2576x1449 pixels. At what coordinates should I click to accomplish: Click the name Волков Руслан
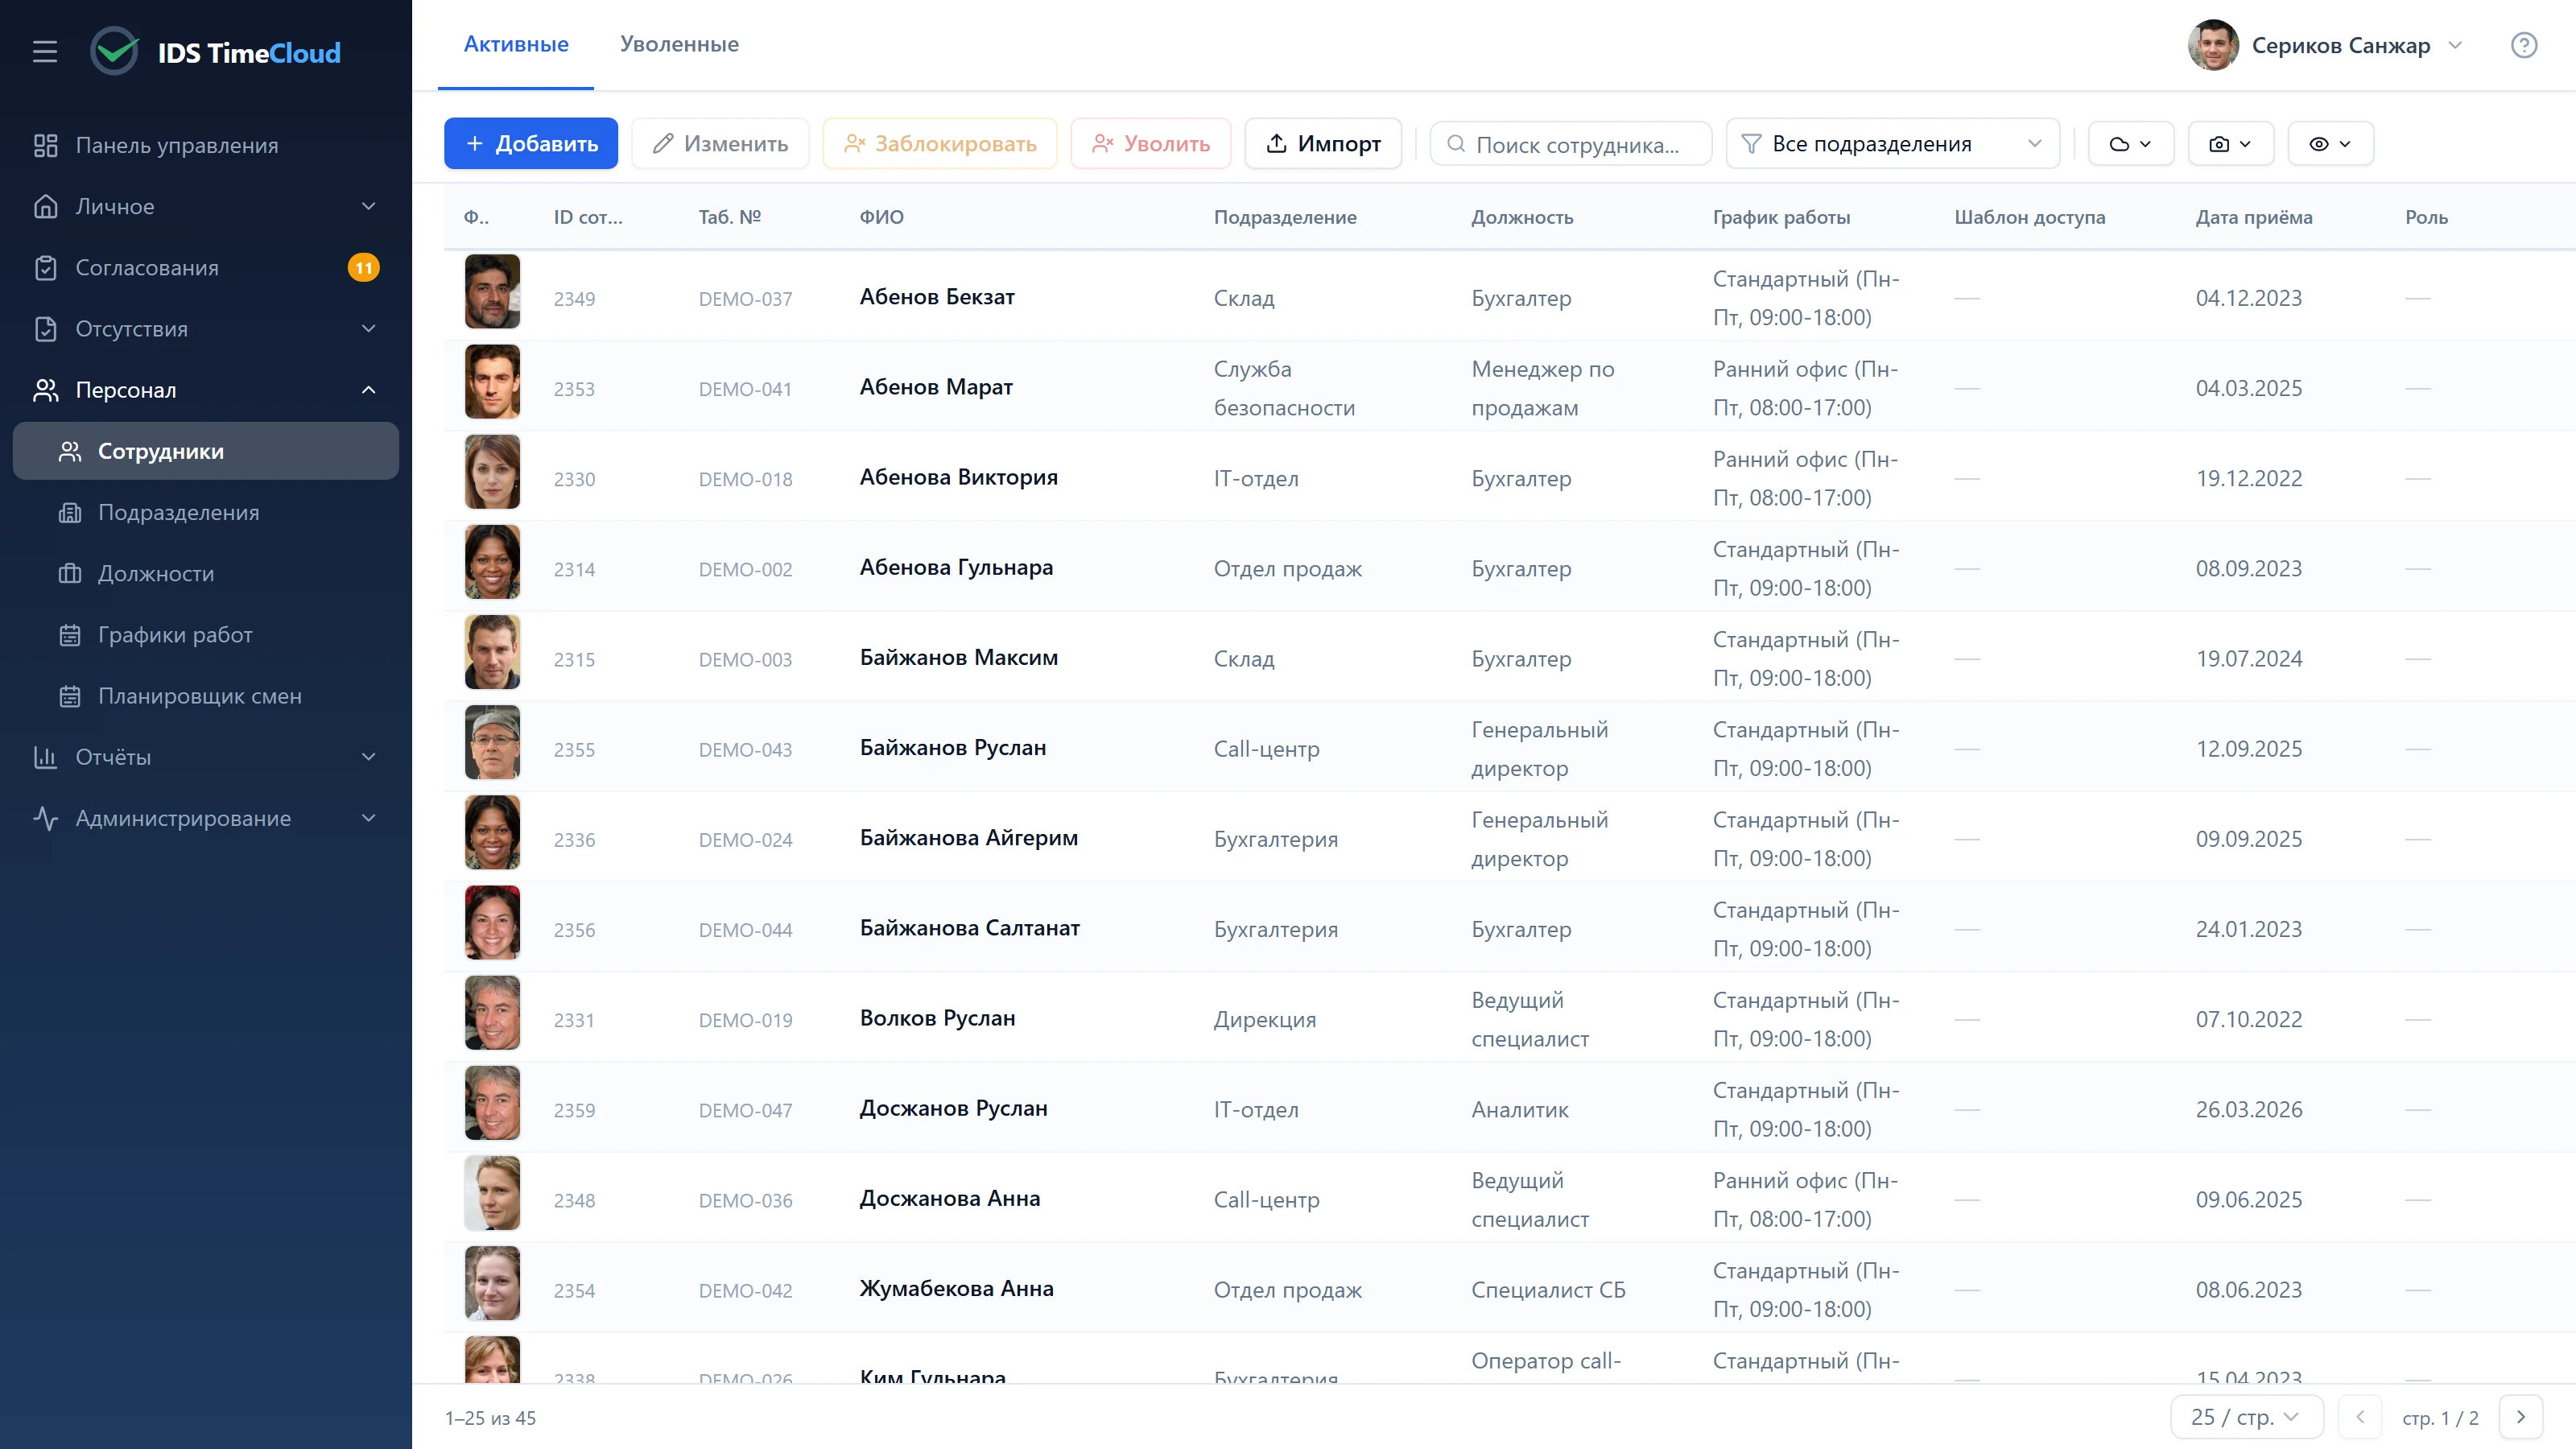(937, 1018)
